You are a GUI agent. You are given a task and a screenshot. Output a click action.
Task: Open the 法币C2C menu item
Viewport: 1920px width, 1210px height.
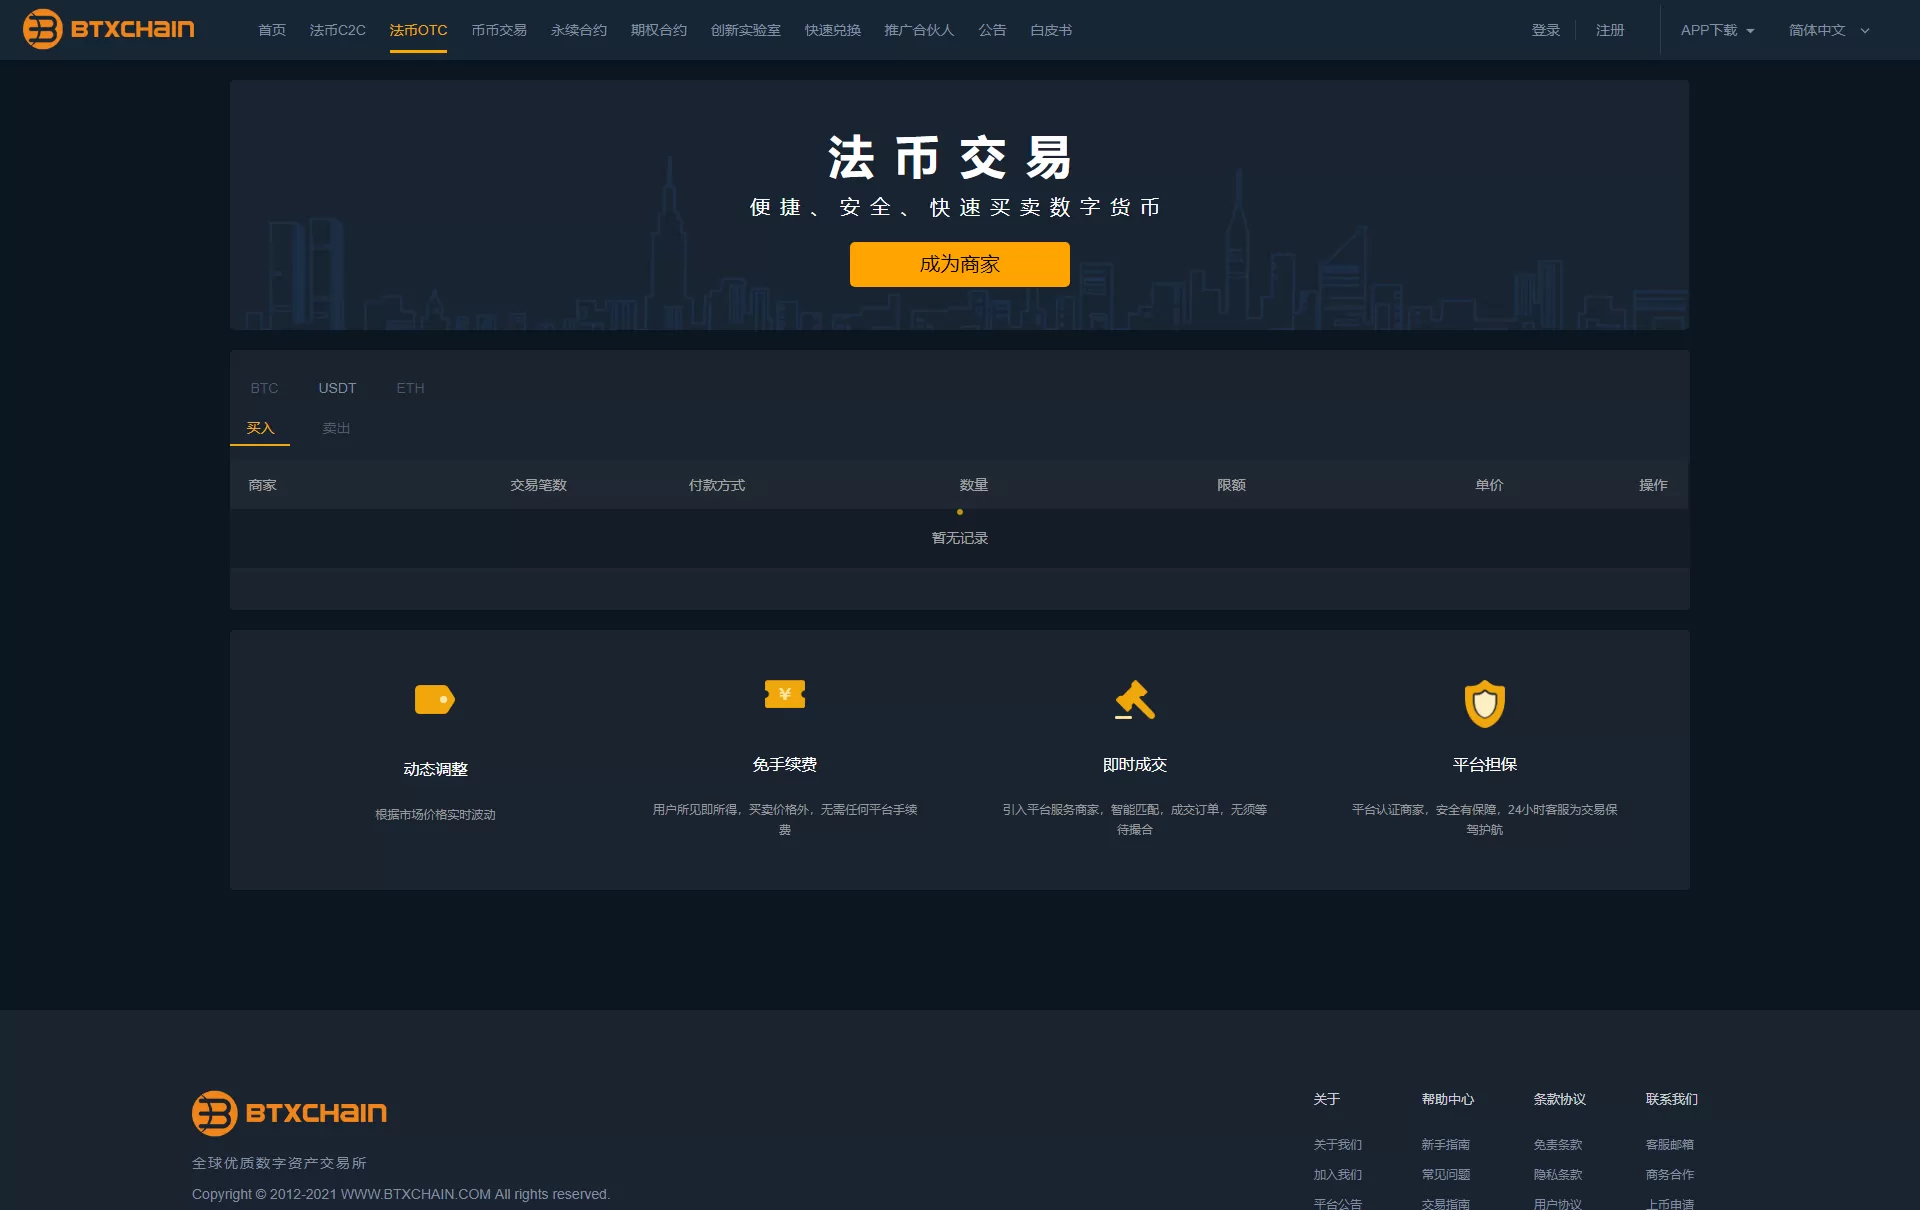337,30
